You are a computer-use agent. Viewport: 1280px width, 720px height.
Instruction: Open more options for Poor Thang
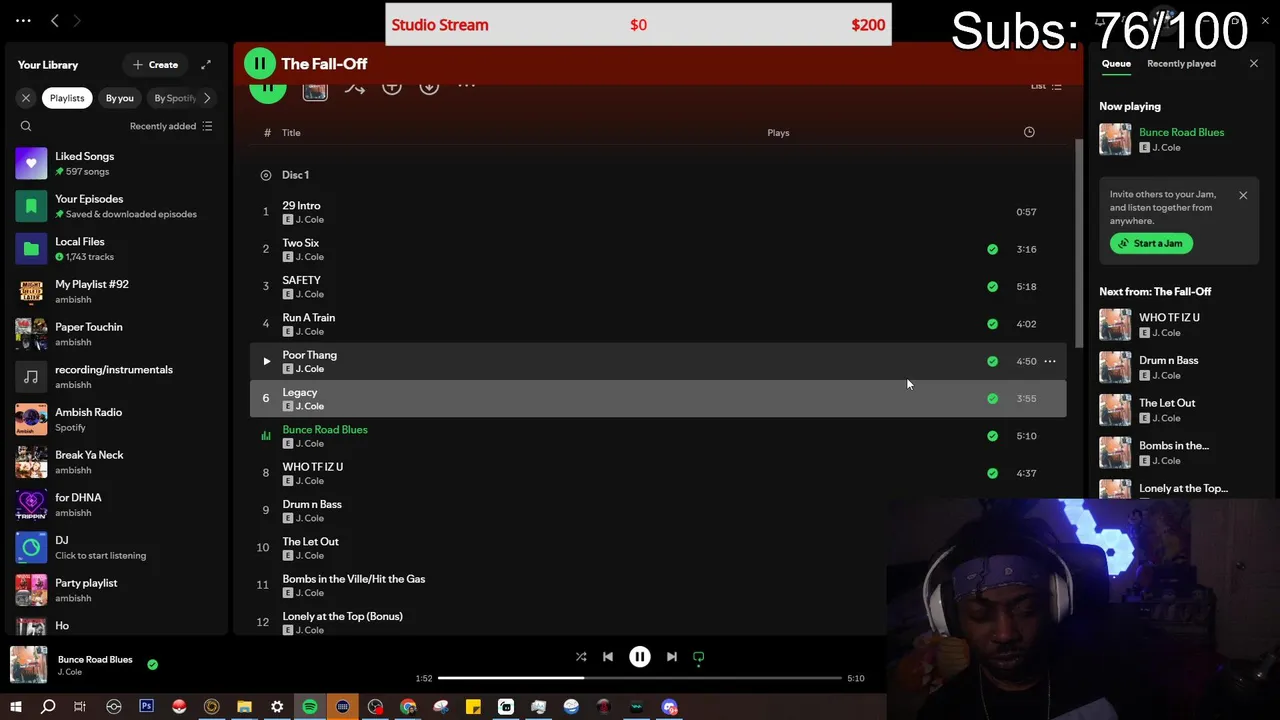(1050, 361)
